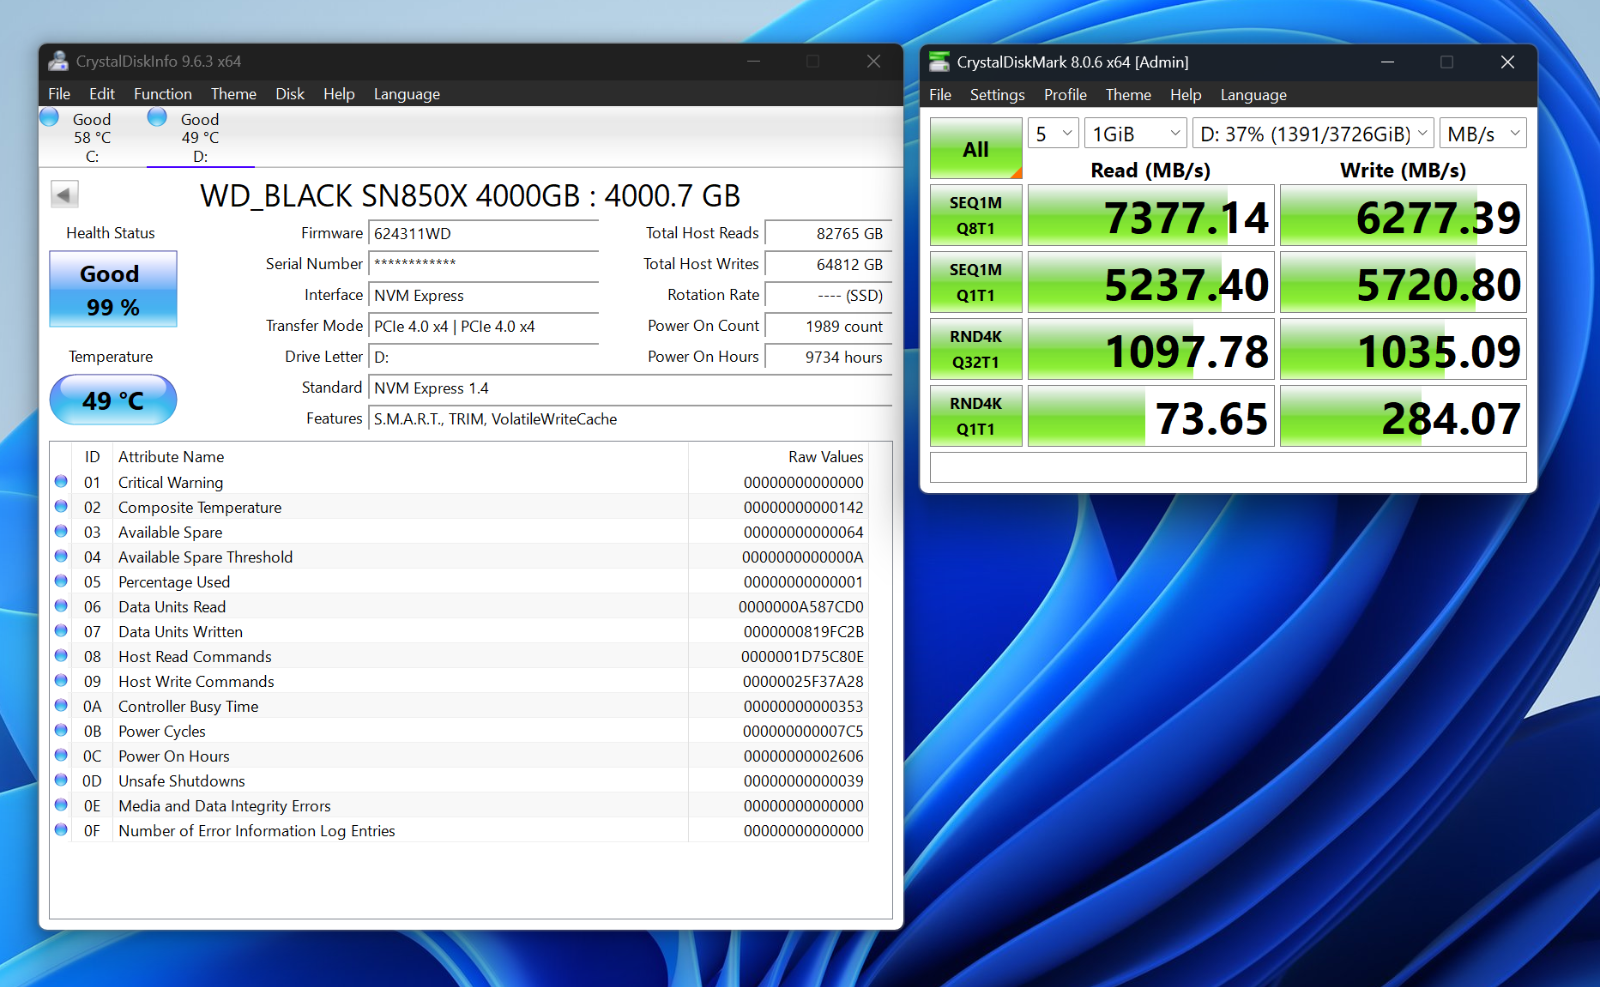Open Function menu in CrystalDiskInfo

162,94
